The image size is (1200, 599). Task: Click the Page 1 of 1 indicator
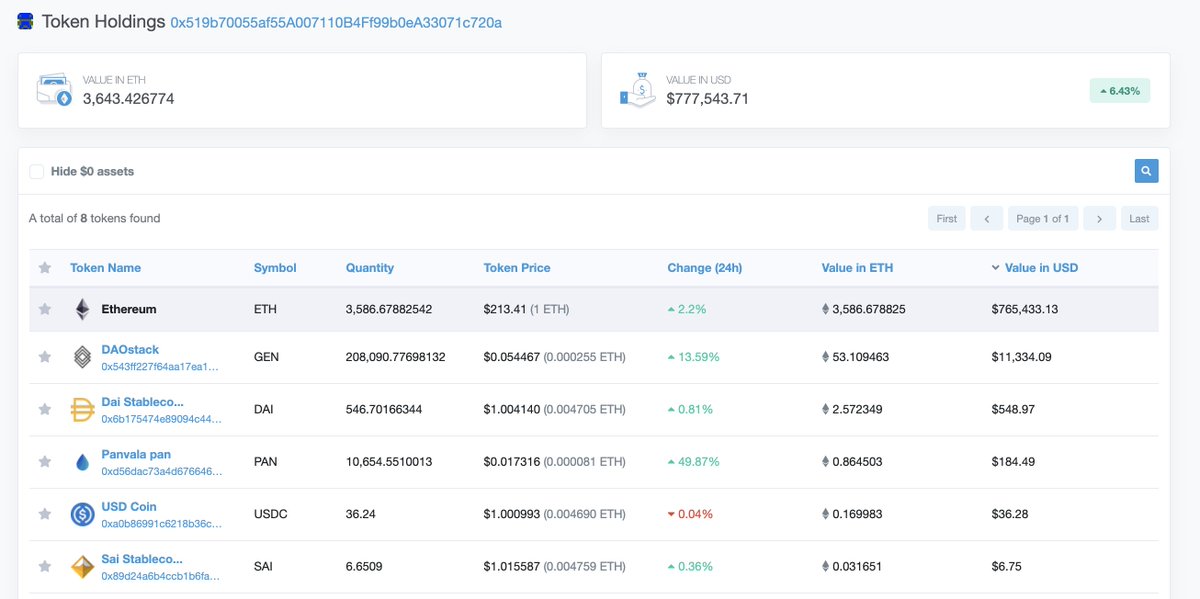pyautogui.click(x=1043, y=219)
